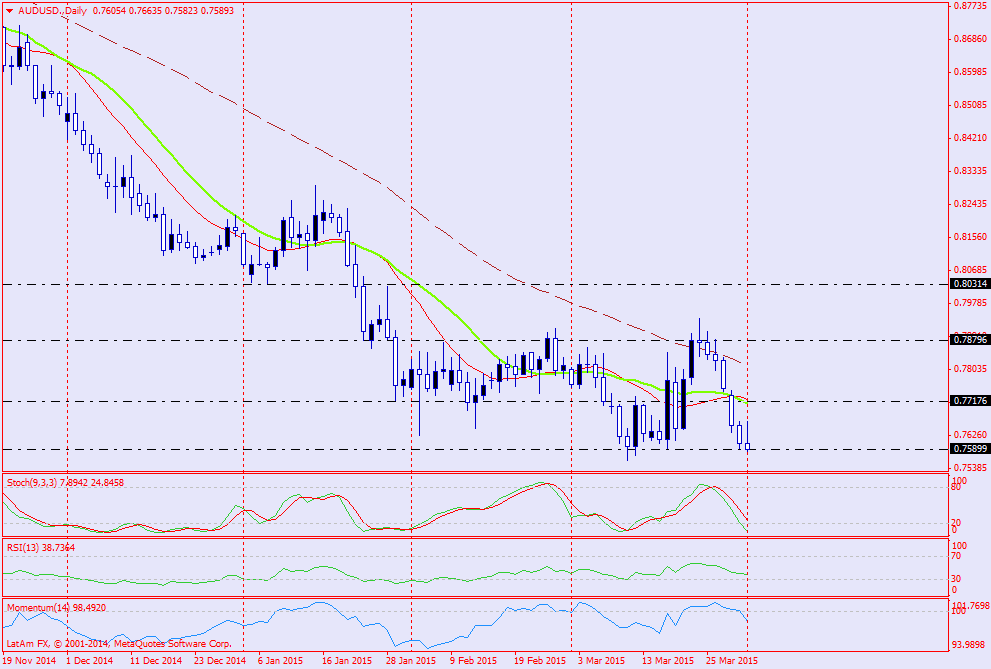The width and height of the screenshot is (991, 669).
Task: Click the 16 Jan 2015 date label
Action: 347,661
